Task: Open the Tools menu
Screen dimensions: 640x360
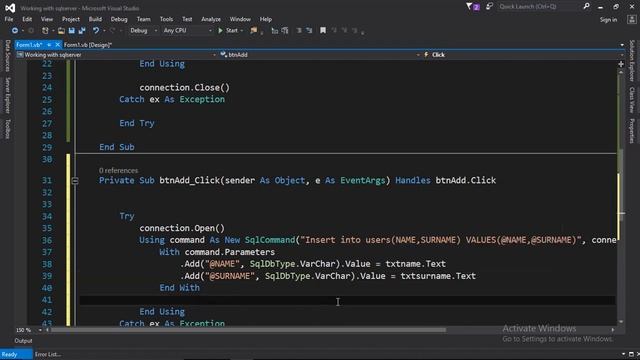Action: [x=166, y=19]
